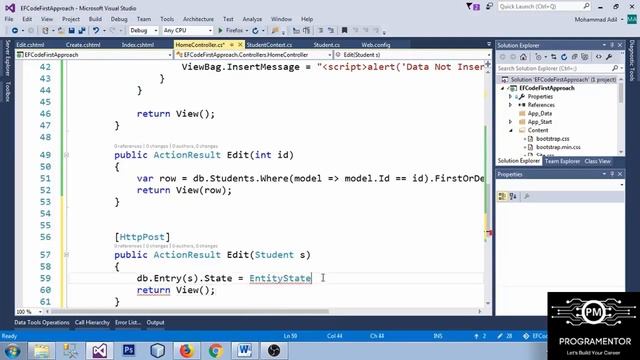
Task: Open the Data Tools Operations tab
Action: [x=42, y=322]
